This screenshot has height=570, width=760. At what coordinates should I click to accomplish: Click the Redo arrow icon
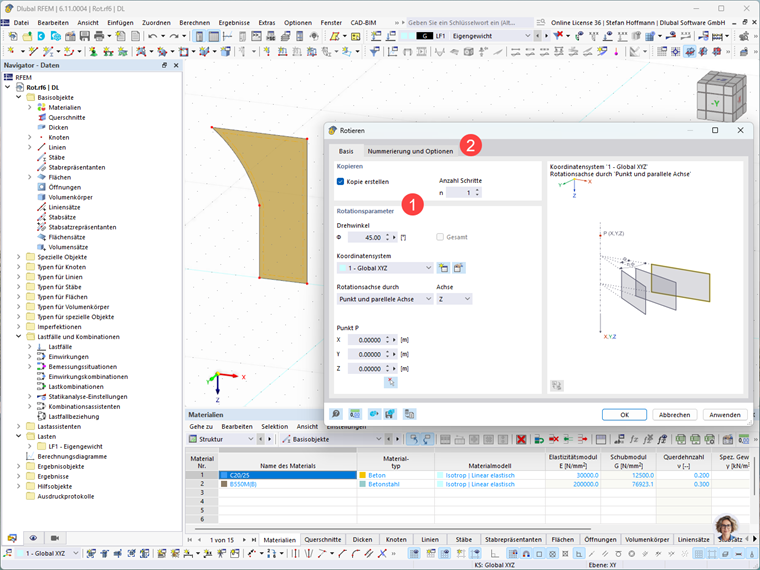(174, 36)
